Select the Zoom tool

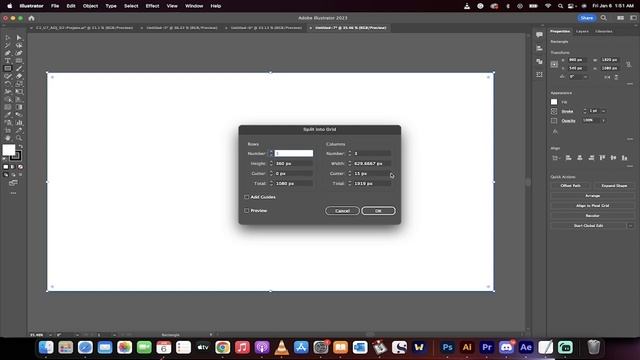pos(19,138)
